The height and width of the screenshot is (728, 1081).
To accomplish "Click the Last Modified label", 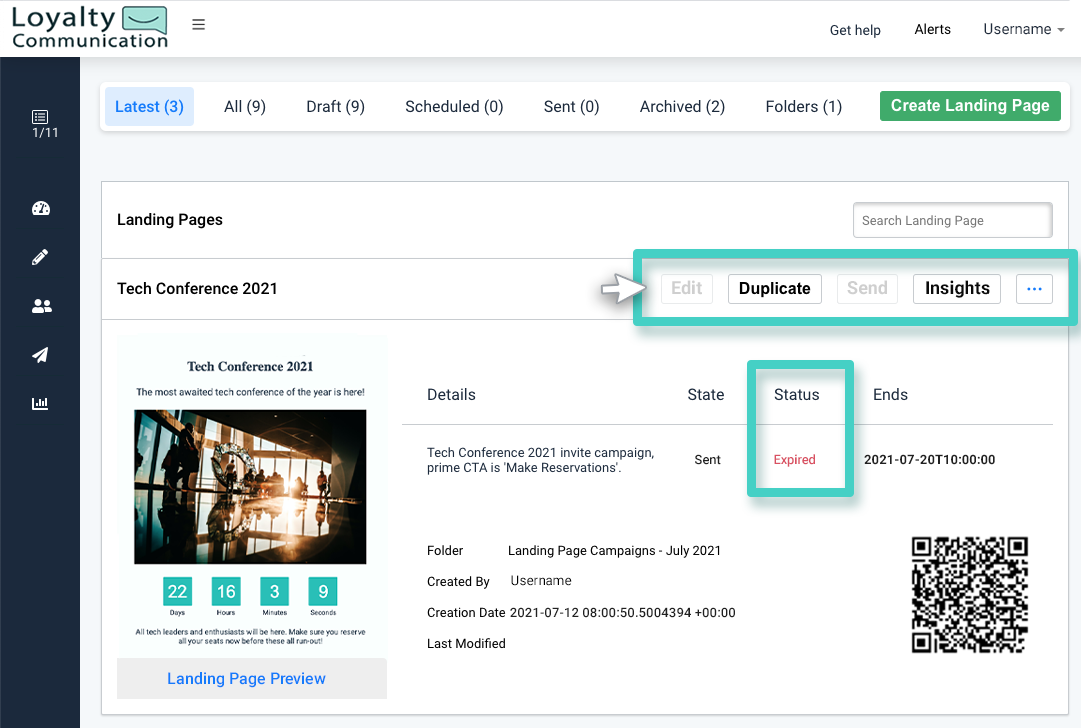I will pyautogui.click(x=466, y=644).
